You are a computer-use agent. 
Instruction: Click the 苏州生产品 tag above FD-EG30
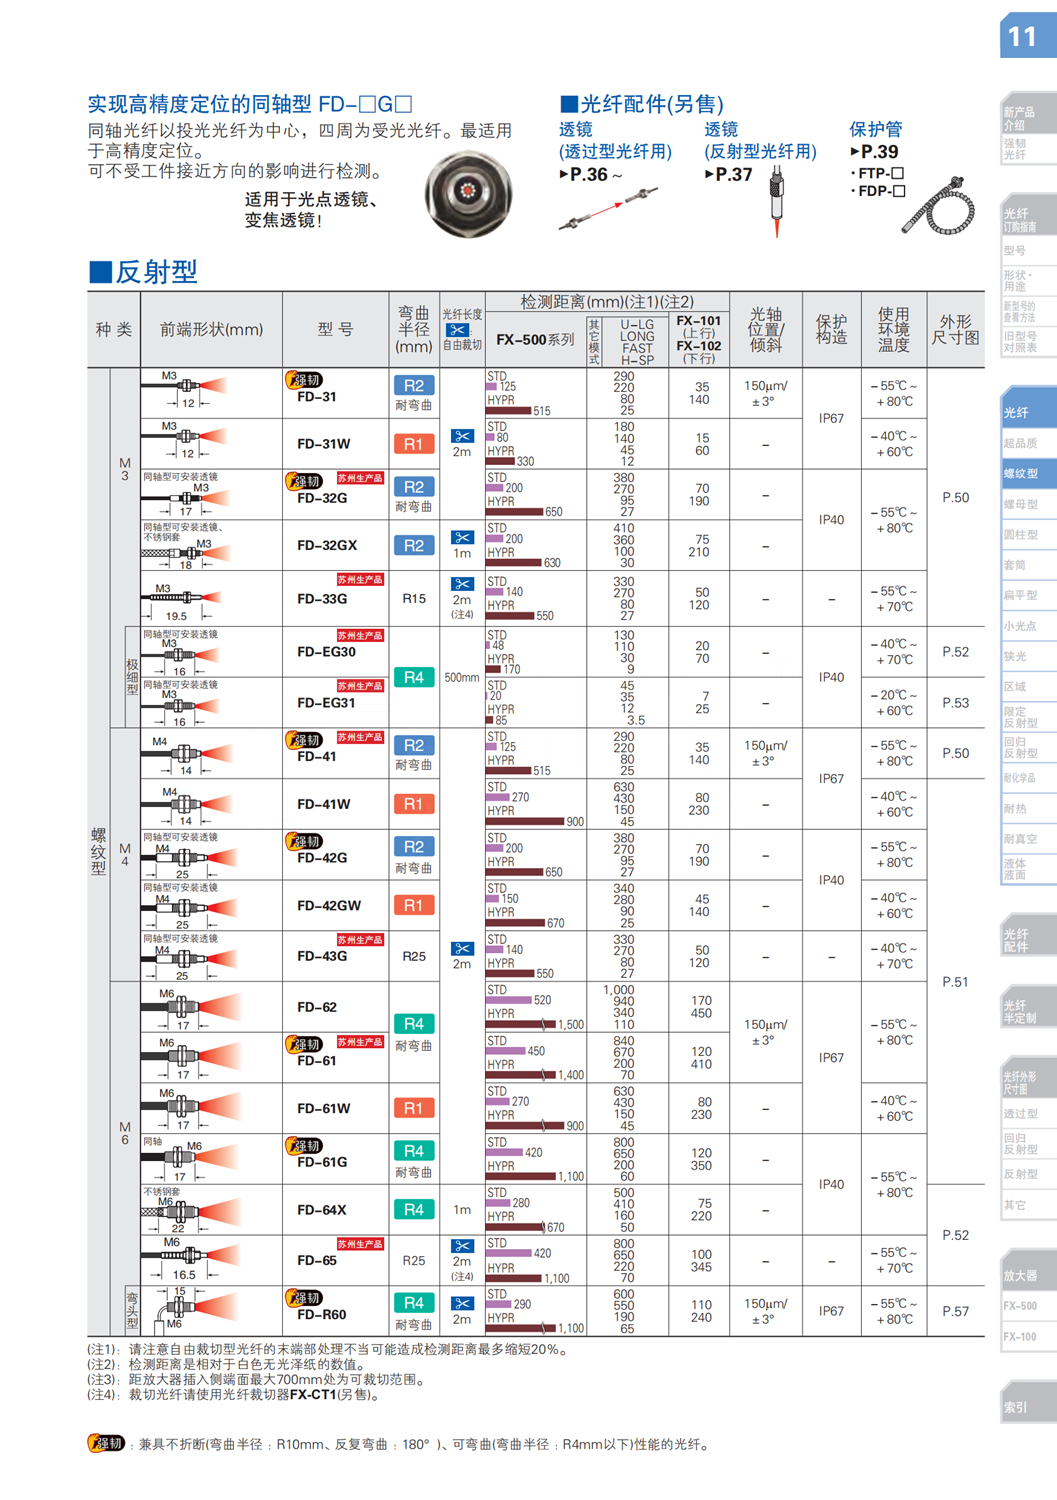tap(360, 636)
